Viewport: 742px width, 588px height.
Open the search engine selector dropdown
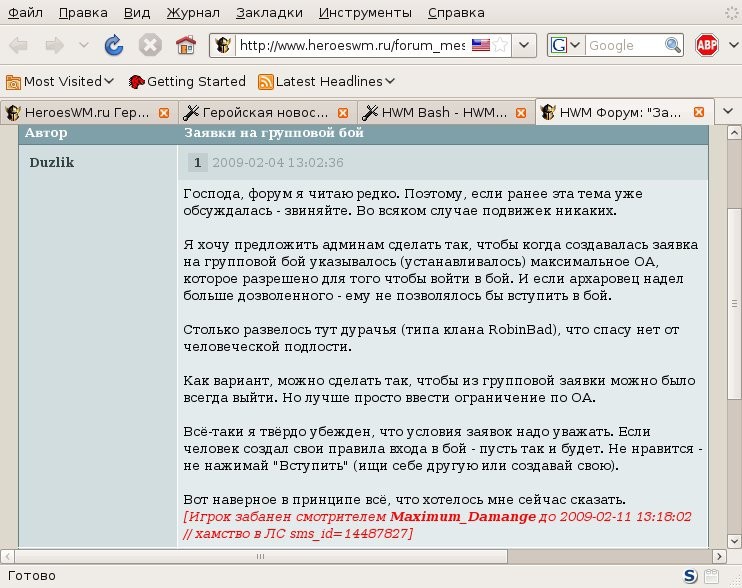pyautogui.click(x=566, y=45)
